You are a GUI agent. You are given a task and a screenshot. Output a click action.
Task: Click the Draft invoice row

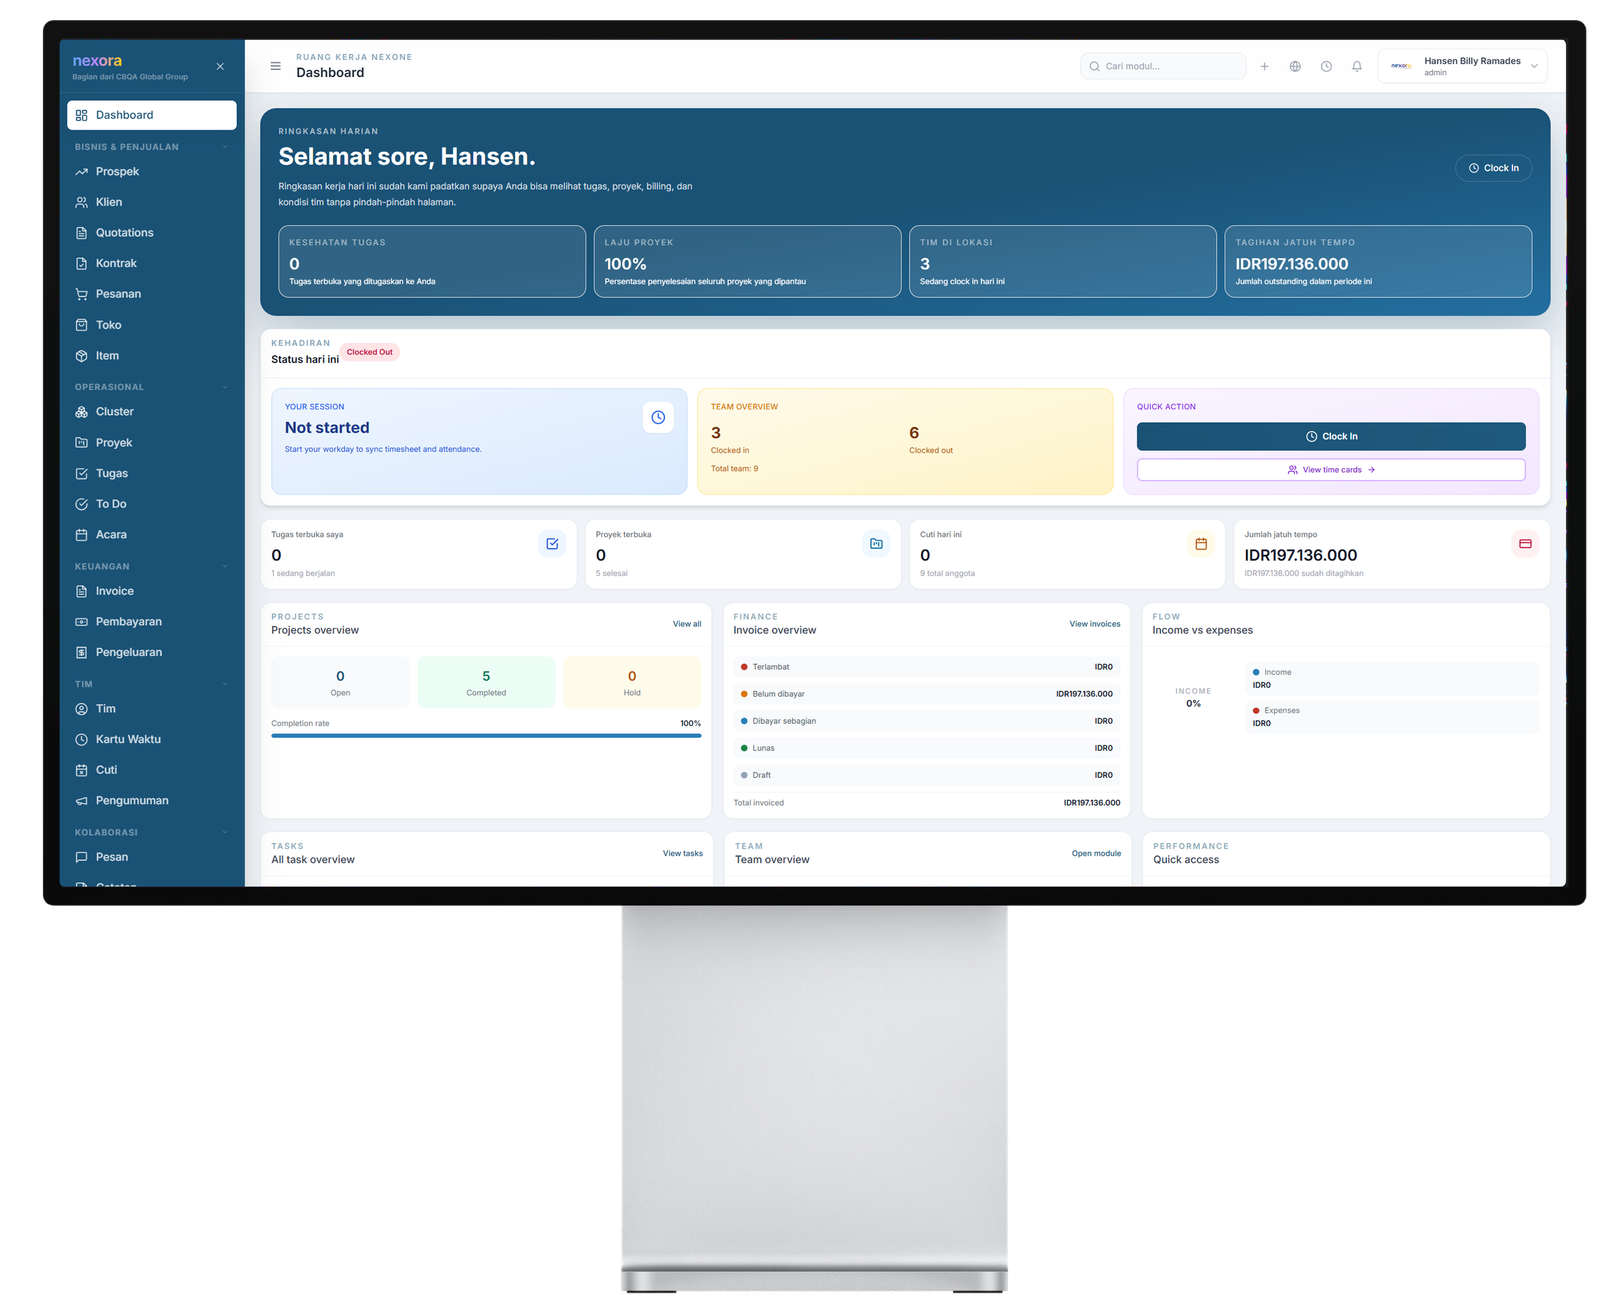click(926, 775)
